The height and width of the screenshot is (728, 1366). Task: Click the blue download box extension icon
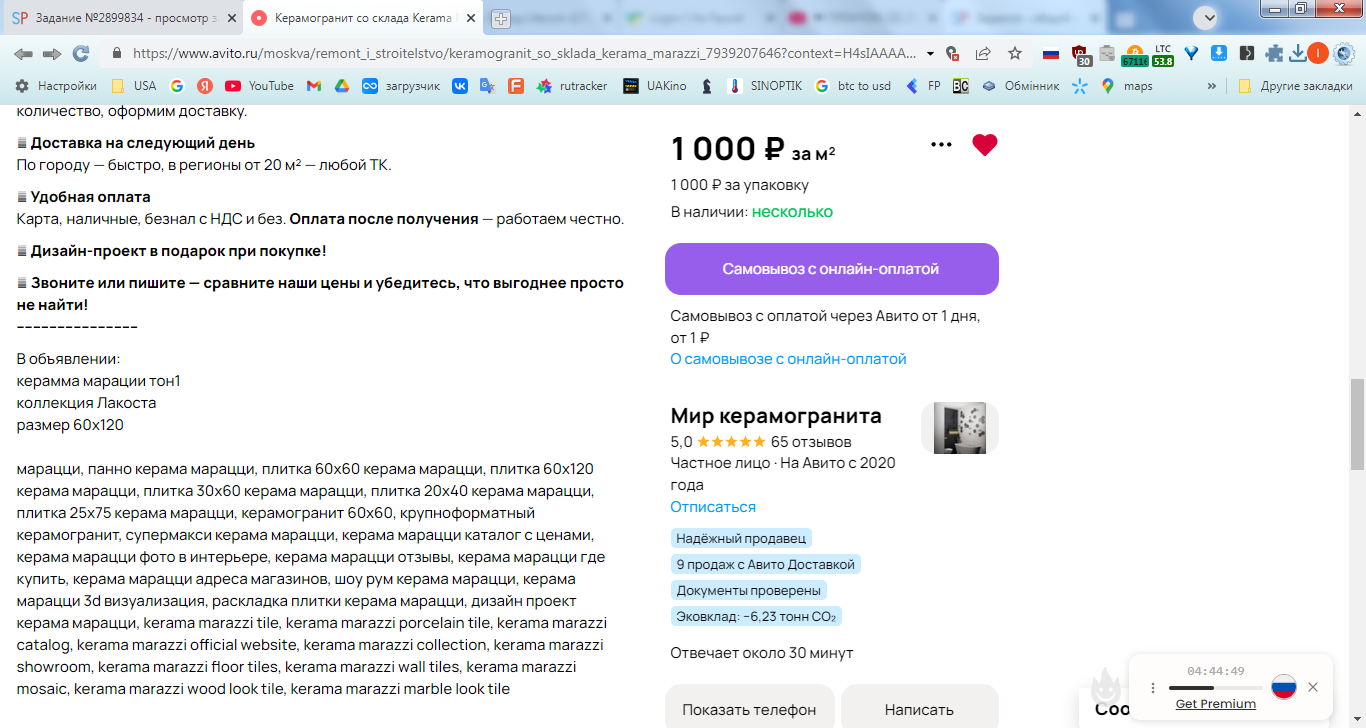coord(1219,53)
